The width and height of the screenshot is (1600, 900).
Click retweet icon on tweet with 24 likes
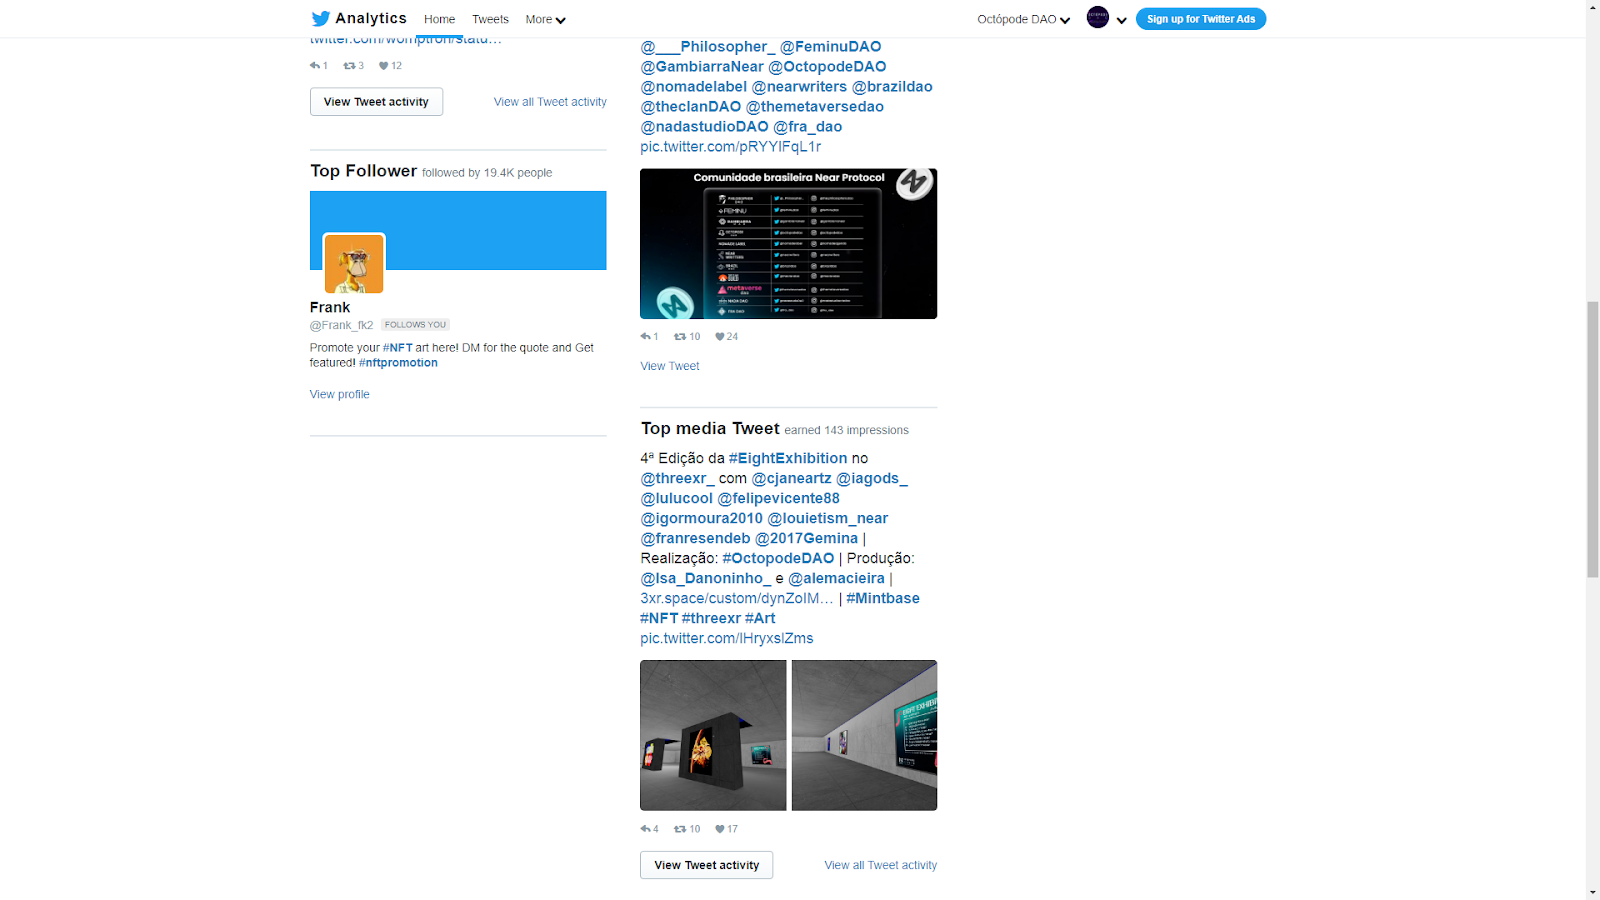pos(680,337)
